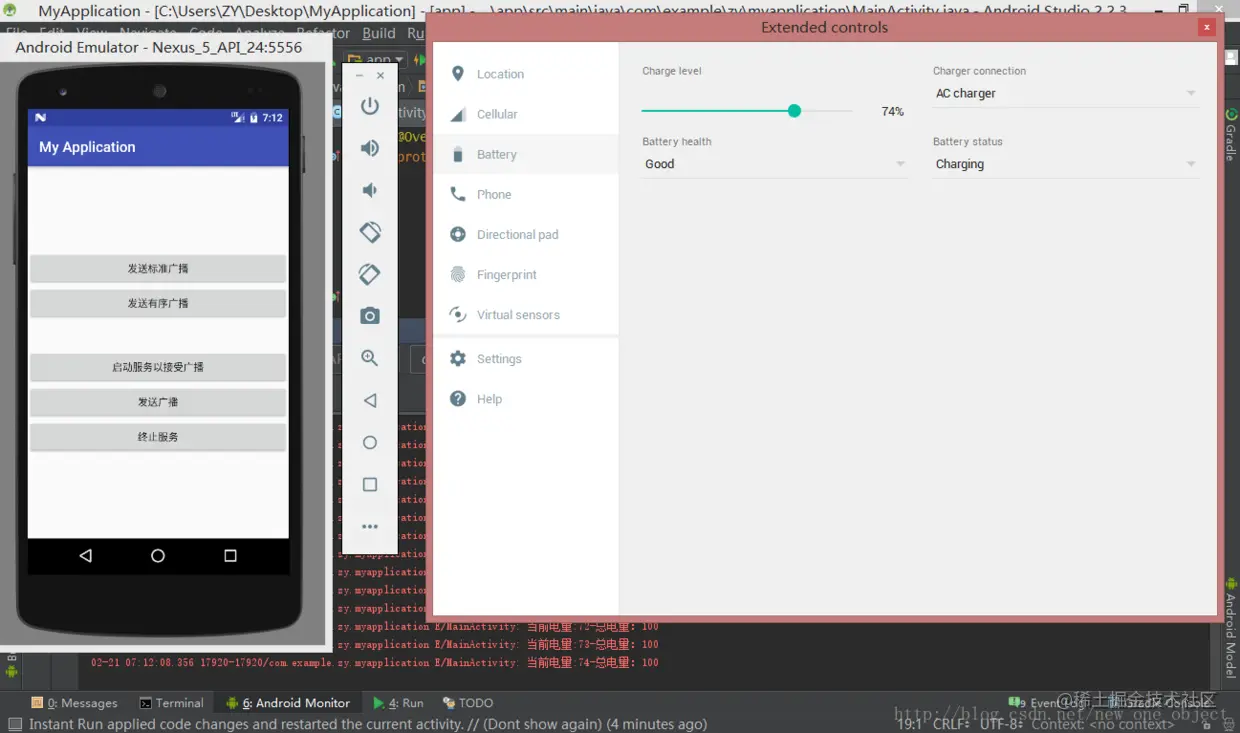Close the Extended controls window
Image resolution: width=1240 pixels, height=733 pixels.
click(x=1207, y=27)
